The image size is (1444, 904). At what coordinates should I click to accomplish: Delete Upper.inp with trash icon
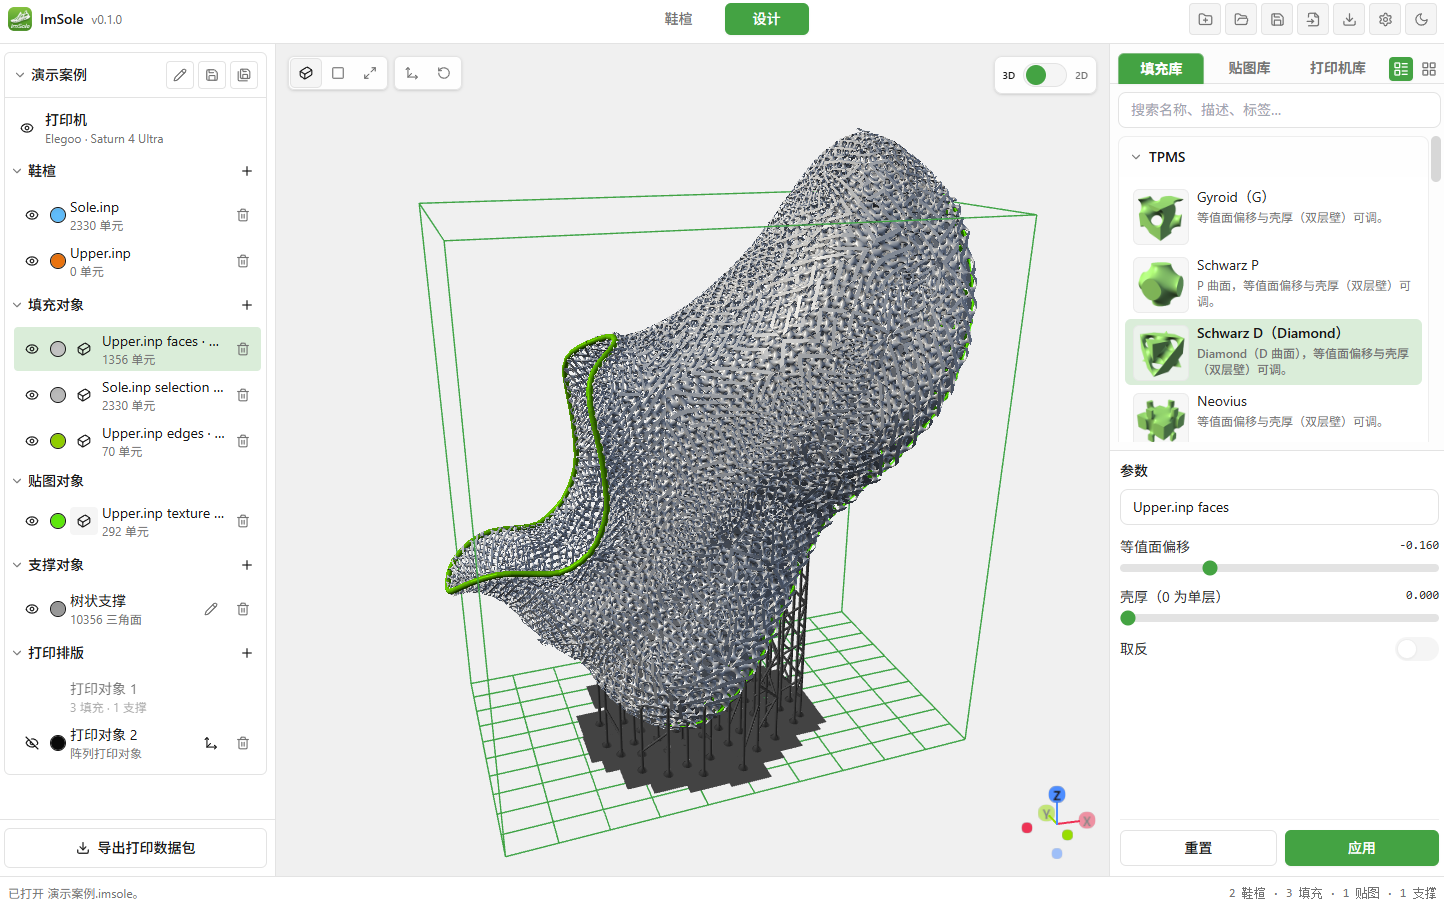pyautogui.click(x=243, y=261)
